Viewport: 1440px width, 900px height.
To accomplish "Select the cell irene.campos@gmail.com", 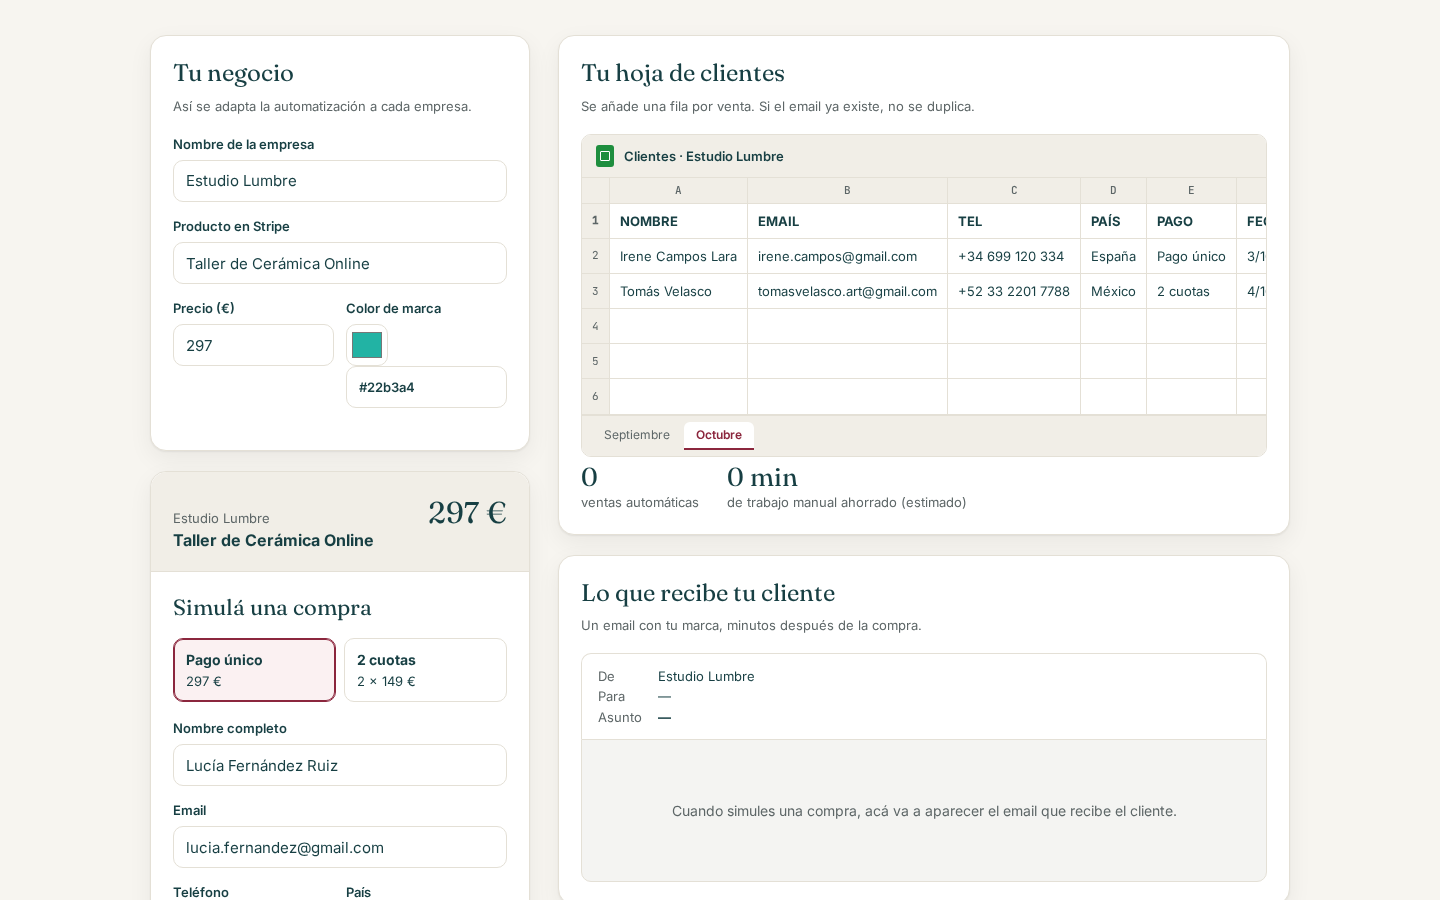I will click(847, 256).
